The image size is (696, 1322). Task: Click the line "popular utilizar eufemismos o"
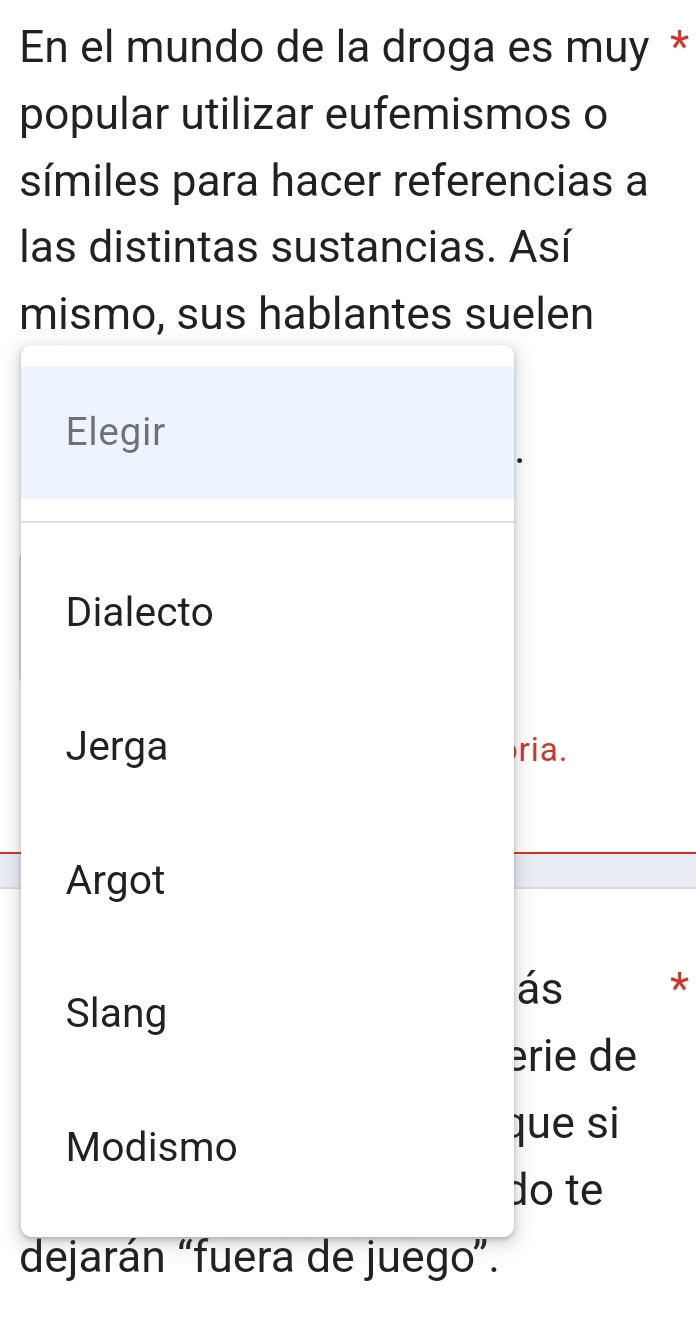312,115
